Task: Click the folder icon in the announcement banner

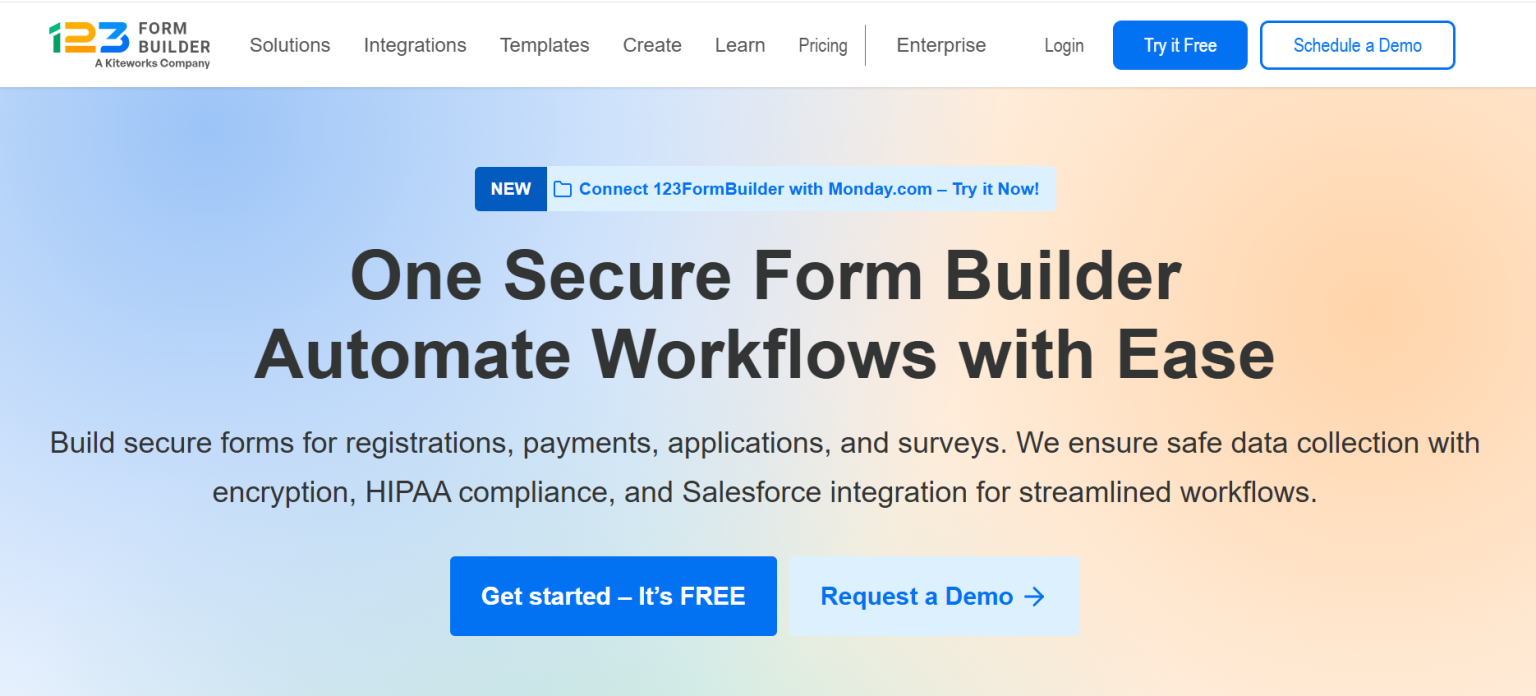Action: click(563, 189)
